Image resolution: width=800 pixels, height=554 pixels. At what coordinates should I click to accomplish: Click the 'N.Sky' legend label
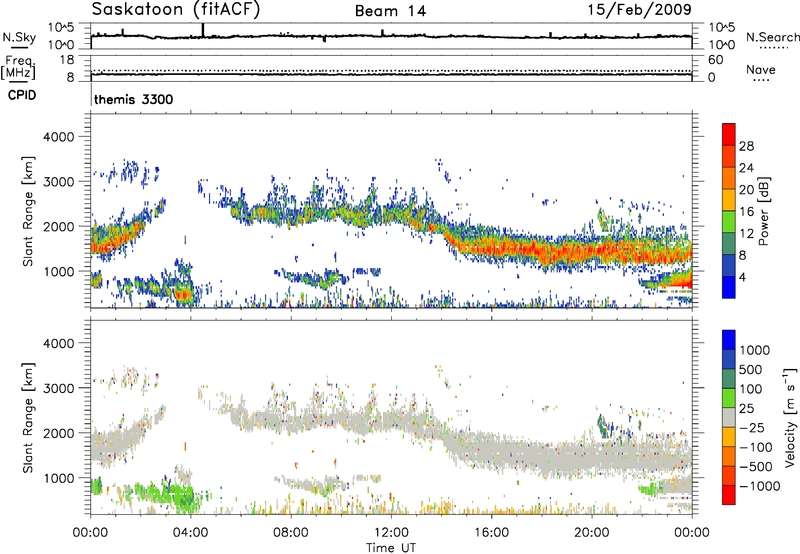(19, 37)
